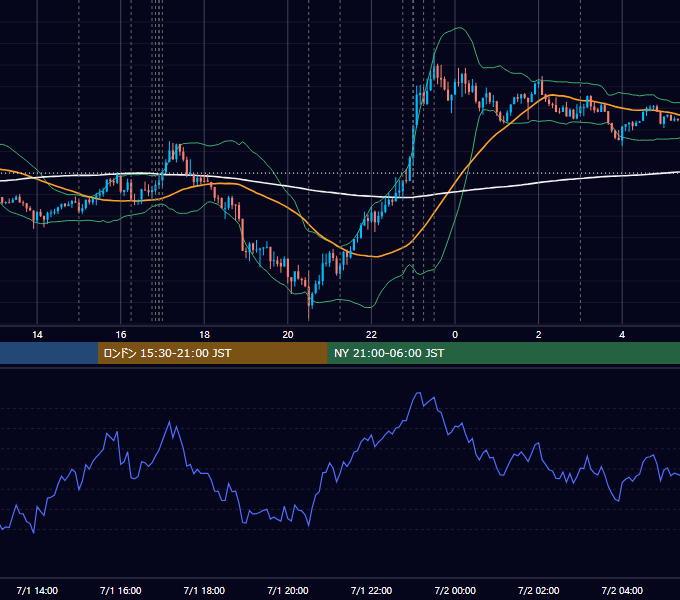Screen dimensions: 680x600
Task: Click the hour 22 axis label
Action: pyautogui.click(x=371, y=335)
